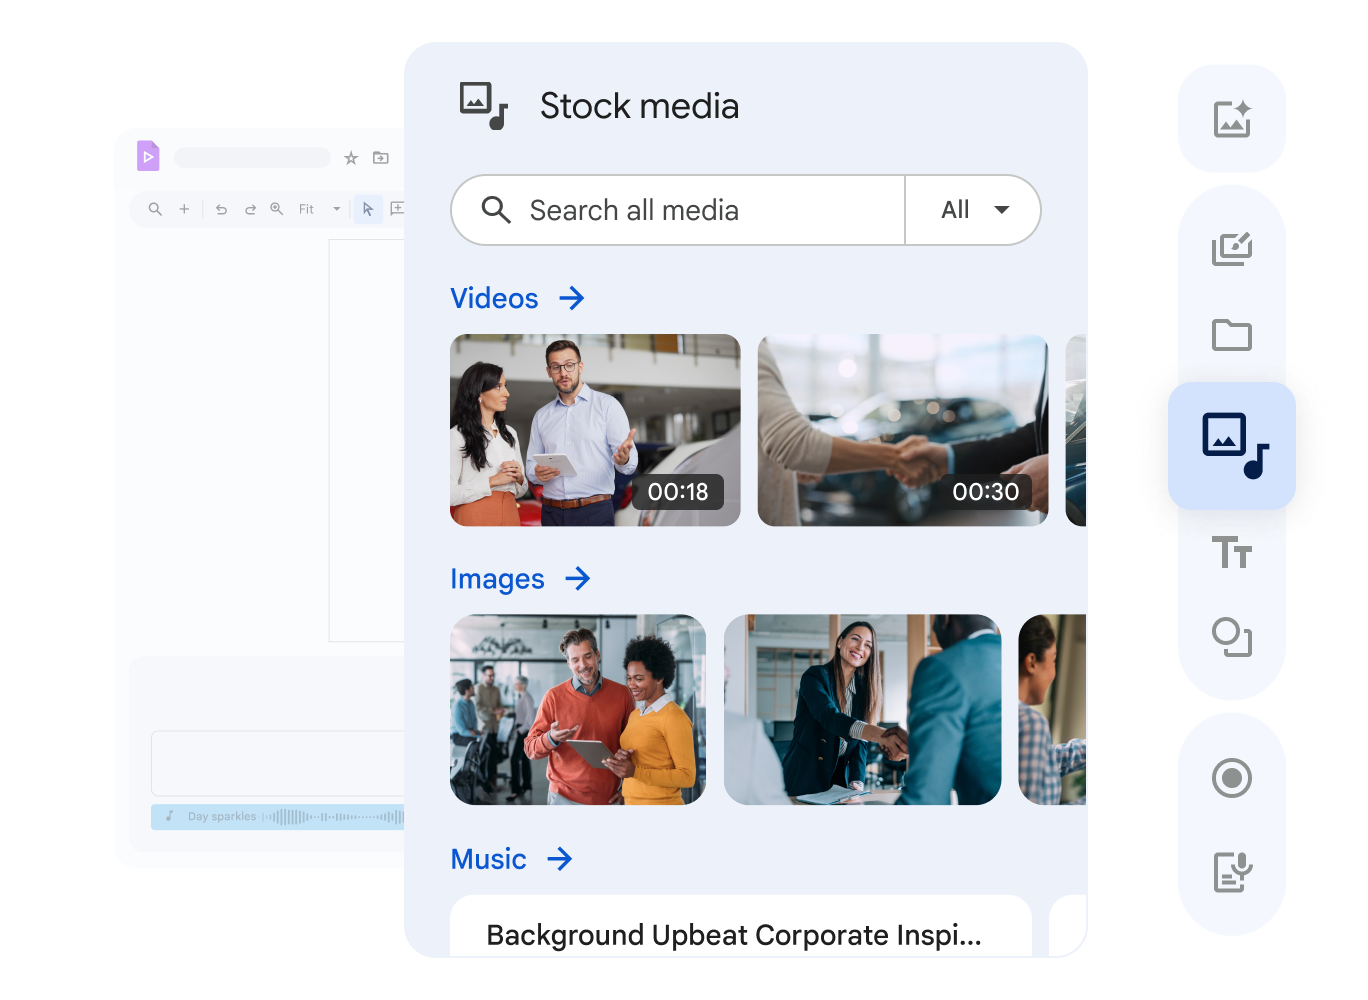This screenshot has width=1368, height=1000.
Task: Select the Text tool in the right sidebar
Action: pyautogui.click(x=1231, y=551)
